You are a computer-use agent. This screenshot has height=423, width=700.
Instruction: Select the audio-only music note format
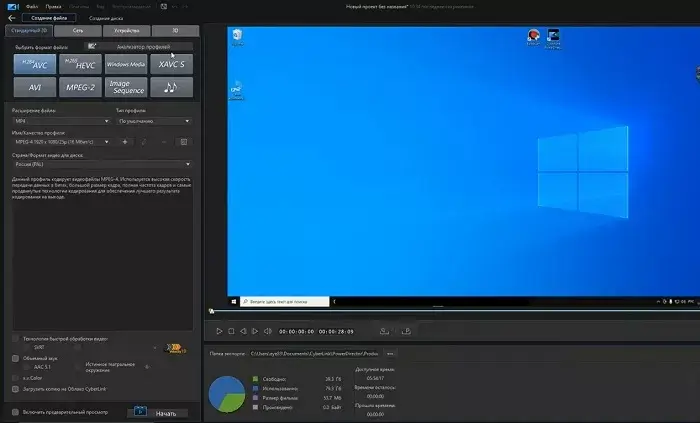(172, 88)
